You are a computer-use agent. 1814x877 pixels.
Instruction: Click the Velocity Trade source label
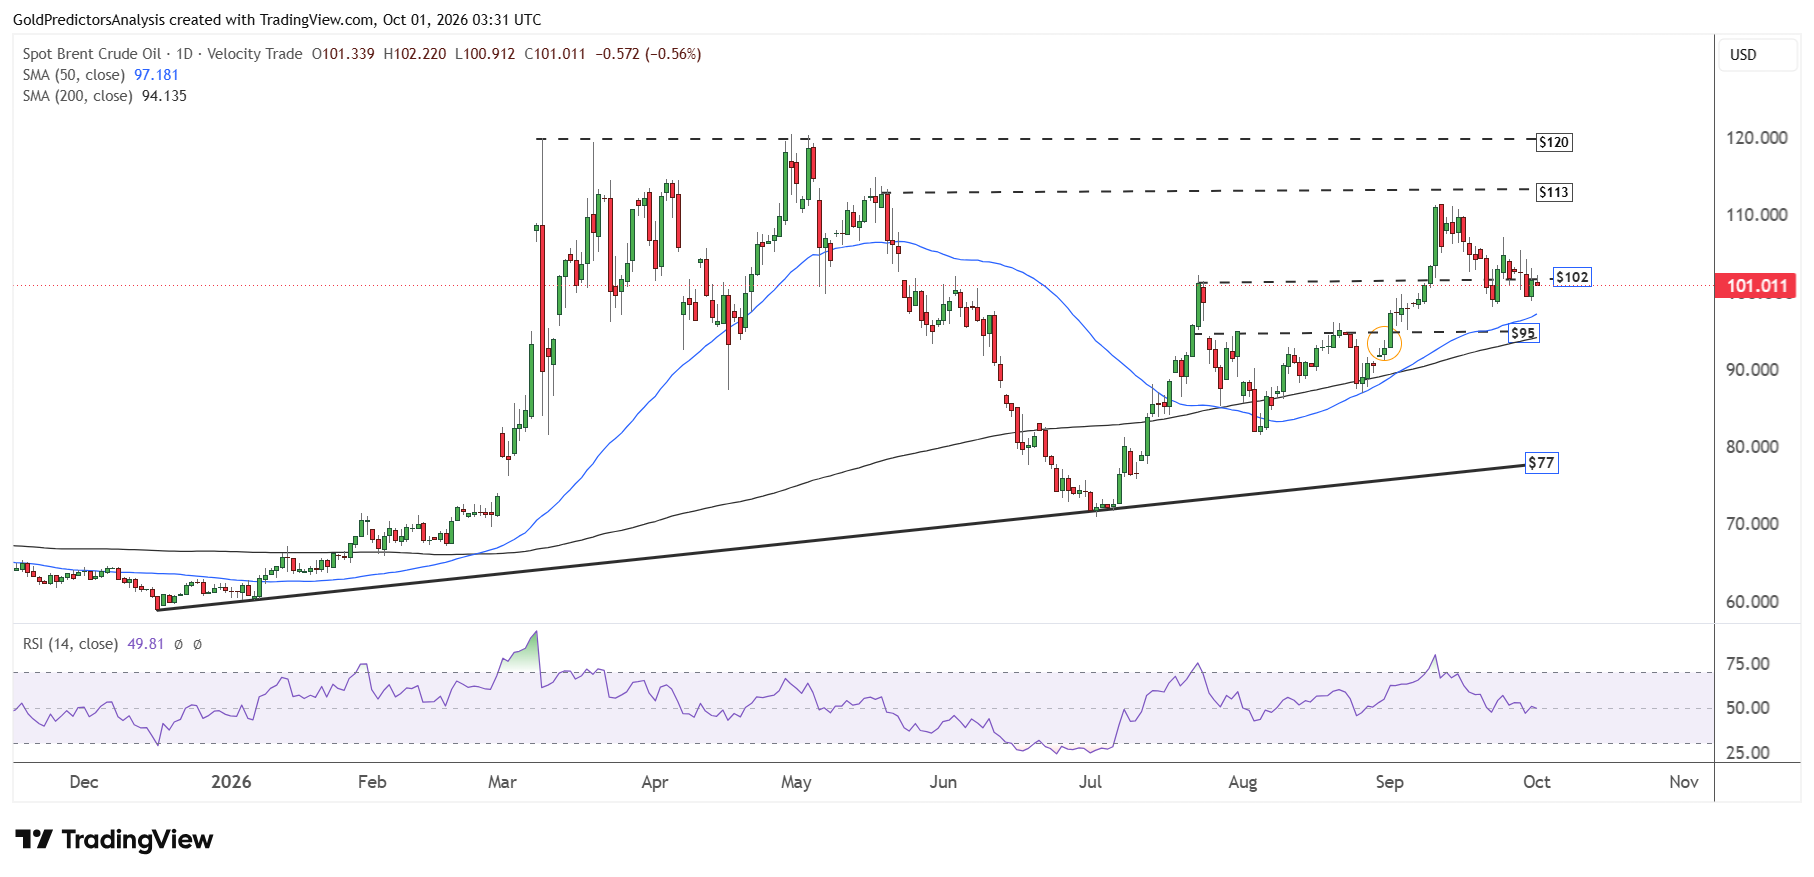[255, 54]
